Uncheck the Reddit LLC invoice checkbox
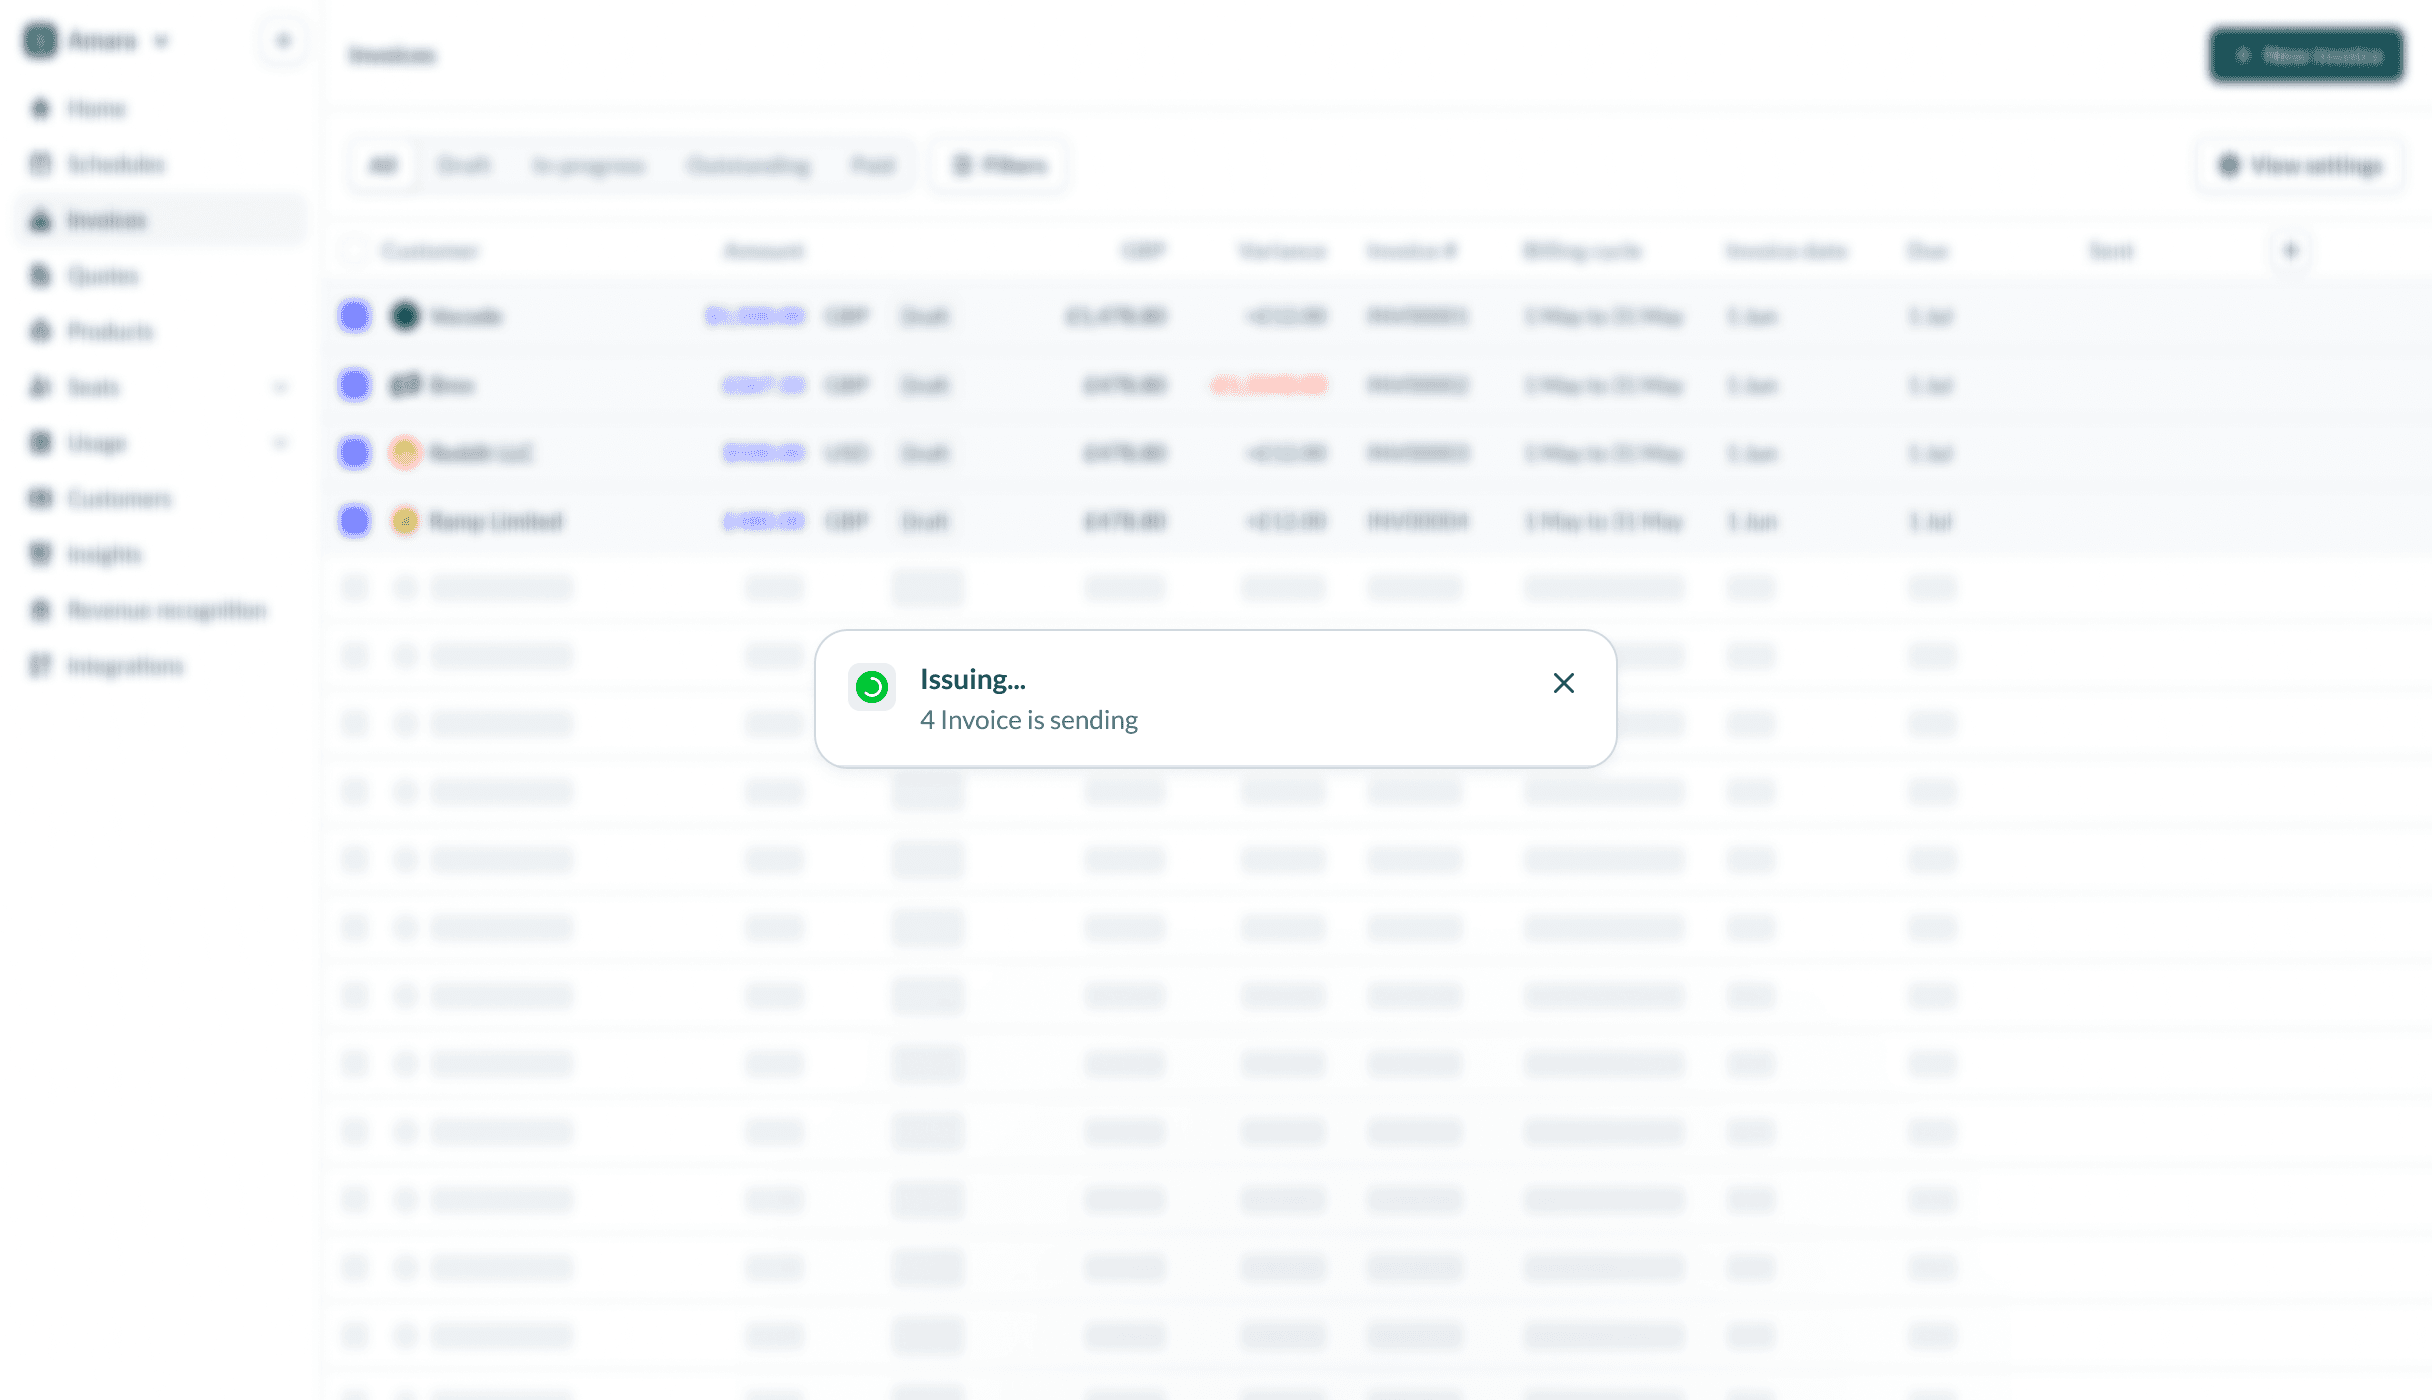The width and height of the screenshot is (2432, 1400). click(355, 453)
